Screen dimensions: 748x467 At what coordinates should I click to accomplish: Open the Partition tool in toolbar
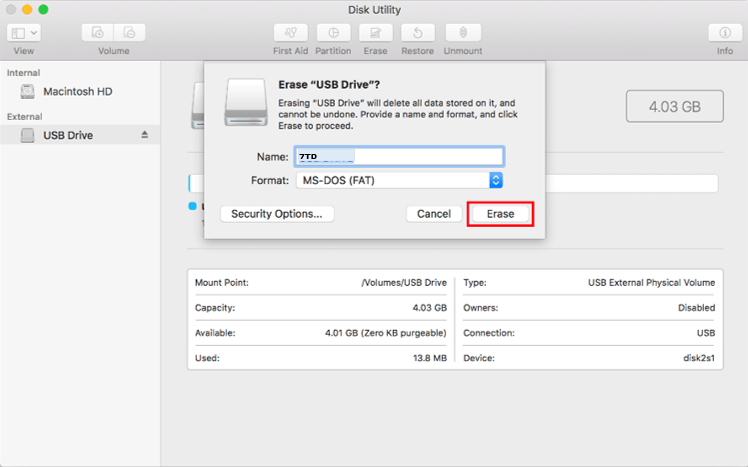[x=333, y=33]
